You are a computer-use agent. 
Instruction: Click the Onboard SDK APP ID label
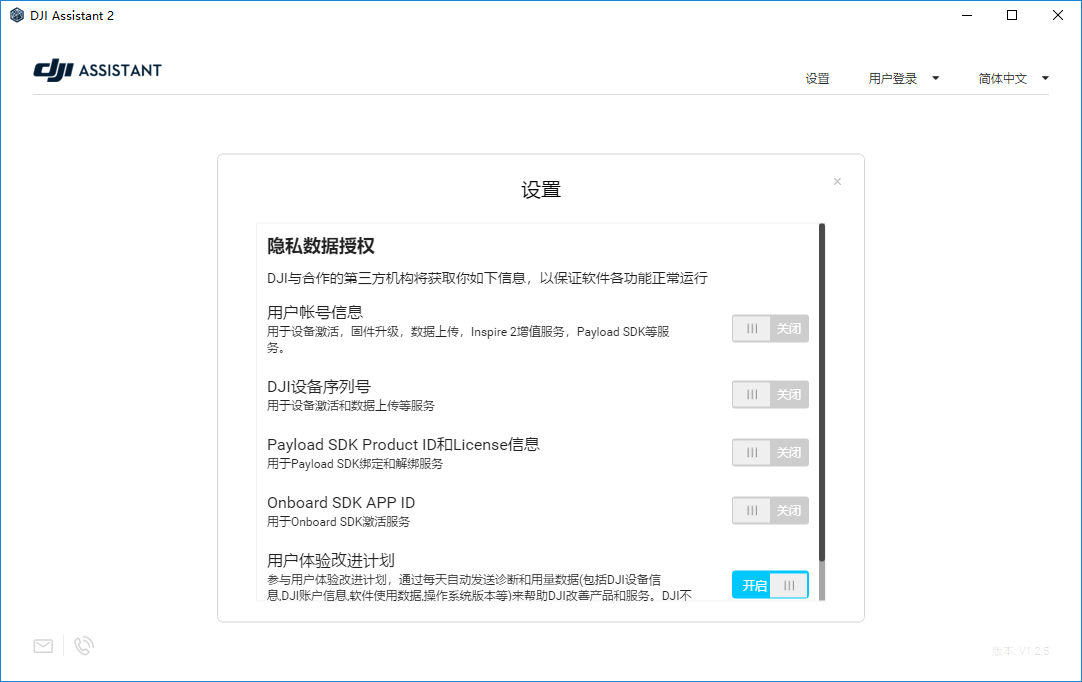(341, 503)
